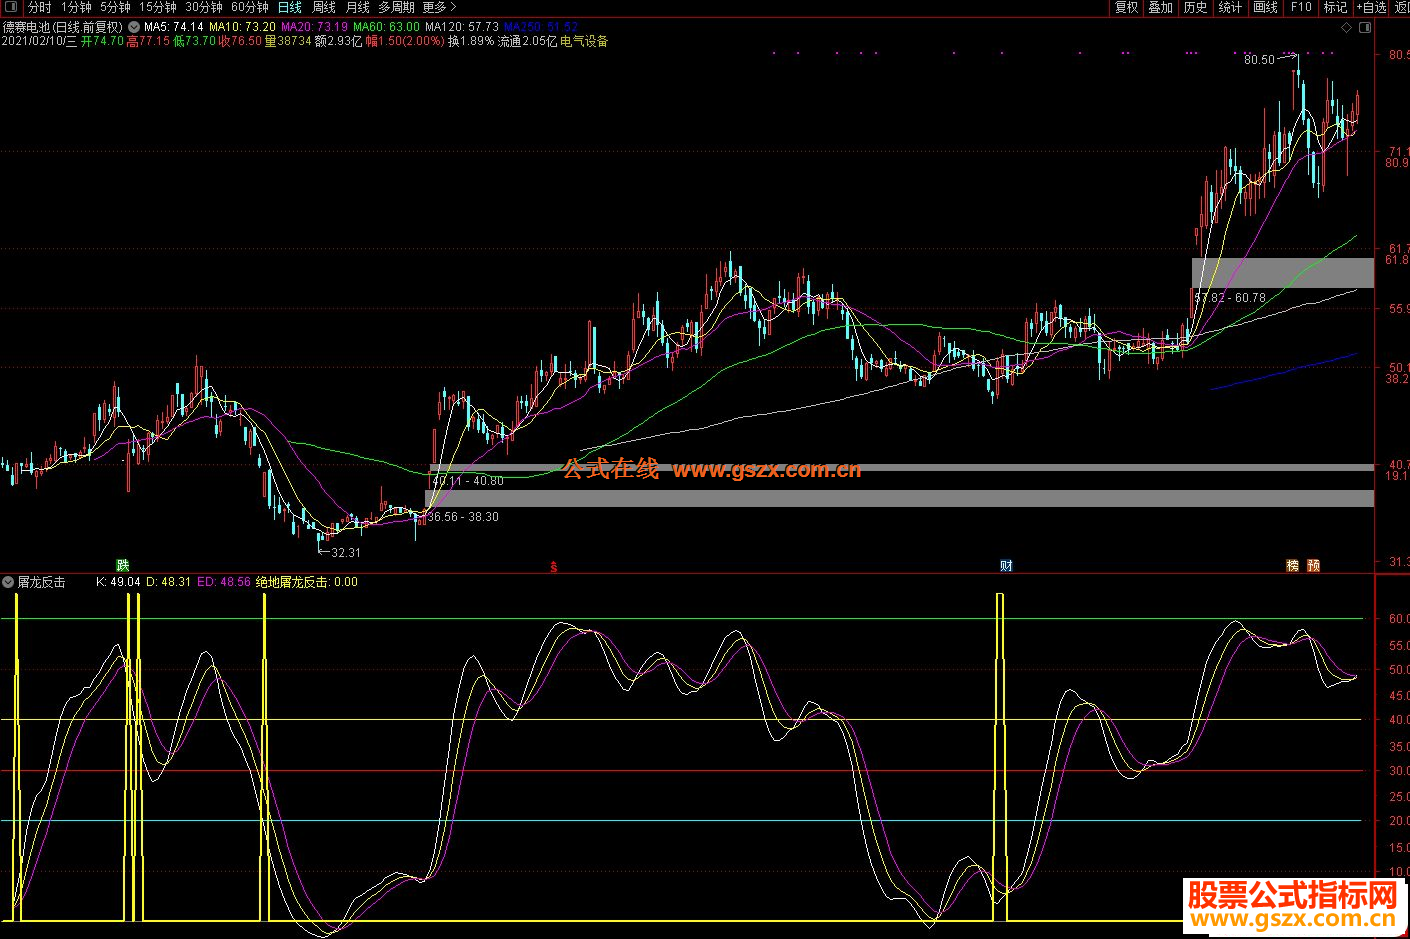The image size is (1410, 939).
Task: Click the 幅1.50(2.00%) change value
Action: [x=404, y=41]
